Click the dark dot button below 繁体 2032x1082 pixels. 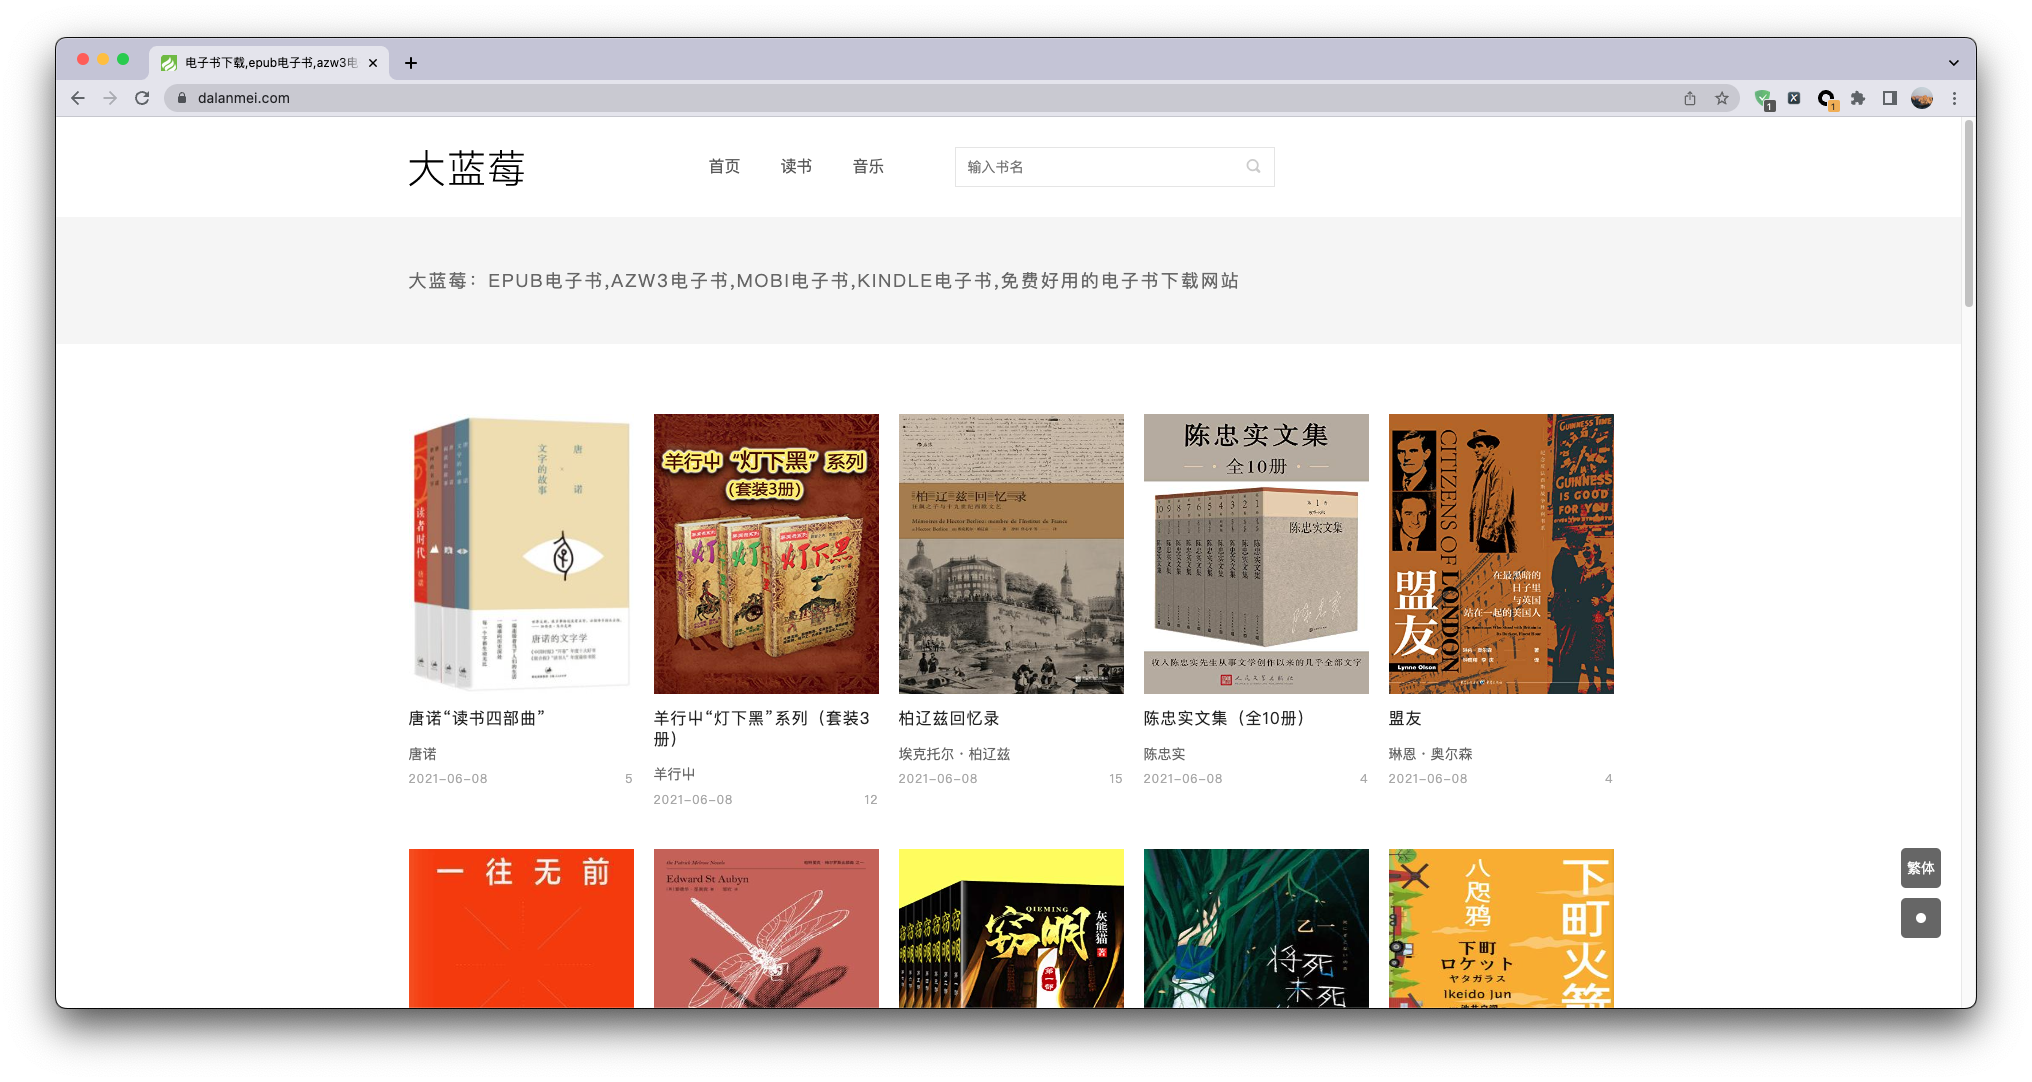[x=1920, y=918]
